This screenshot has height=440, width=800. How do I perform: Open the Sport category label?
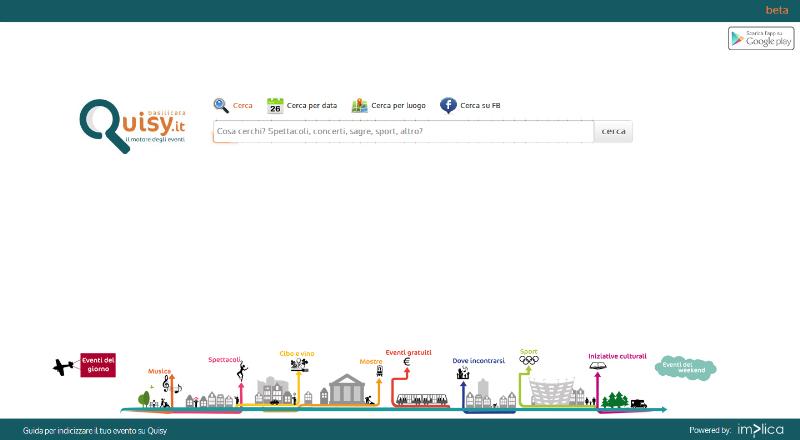pyautogui.click(x=529, y=351)
